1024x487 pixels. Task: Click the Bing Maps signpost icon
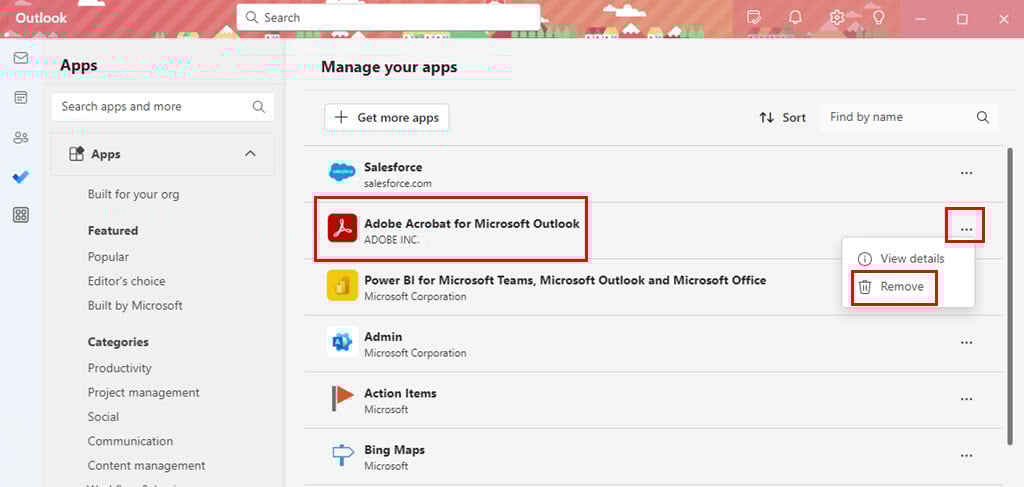click(x=342, y=455)
